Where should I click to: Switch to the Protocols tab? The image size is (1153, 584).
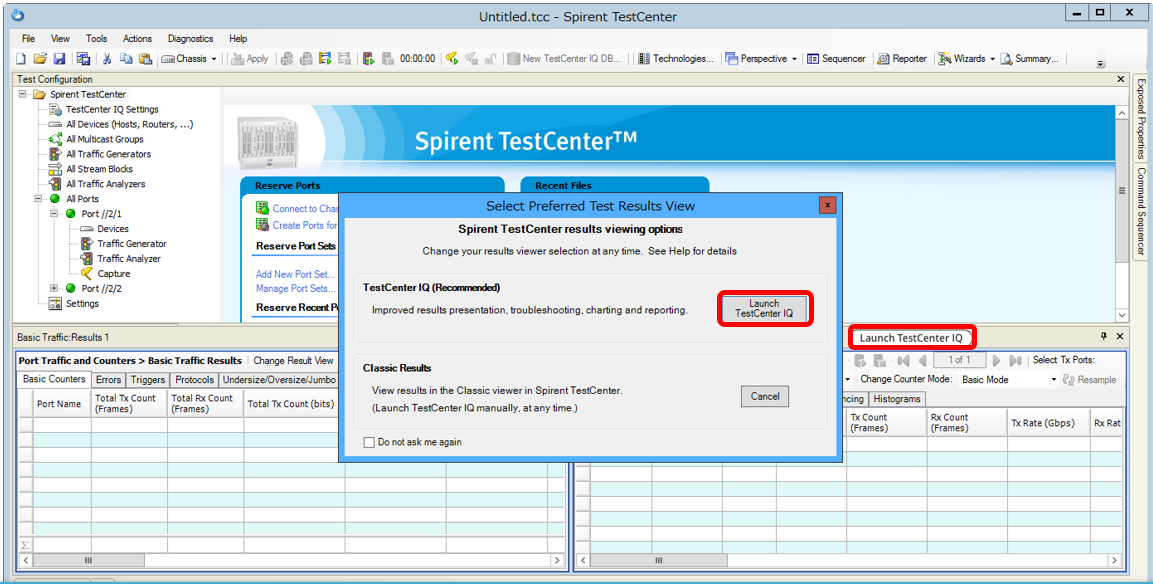click(195, 380)
